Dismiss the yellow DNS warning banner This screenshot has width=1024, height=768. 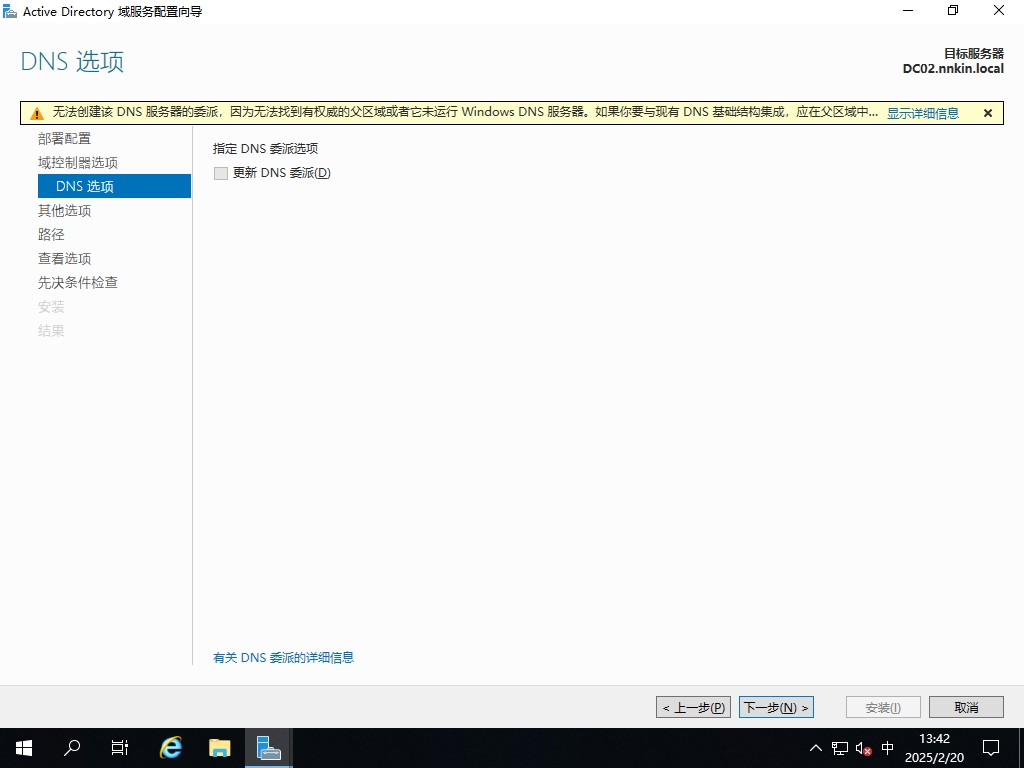[988, 113]
